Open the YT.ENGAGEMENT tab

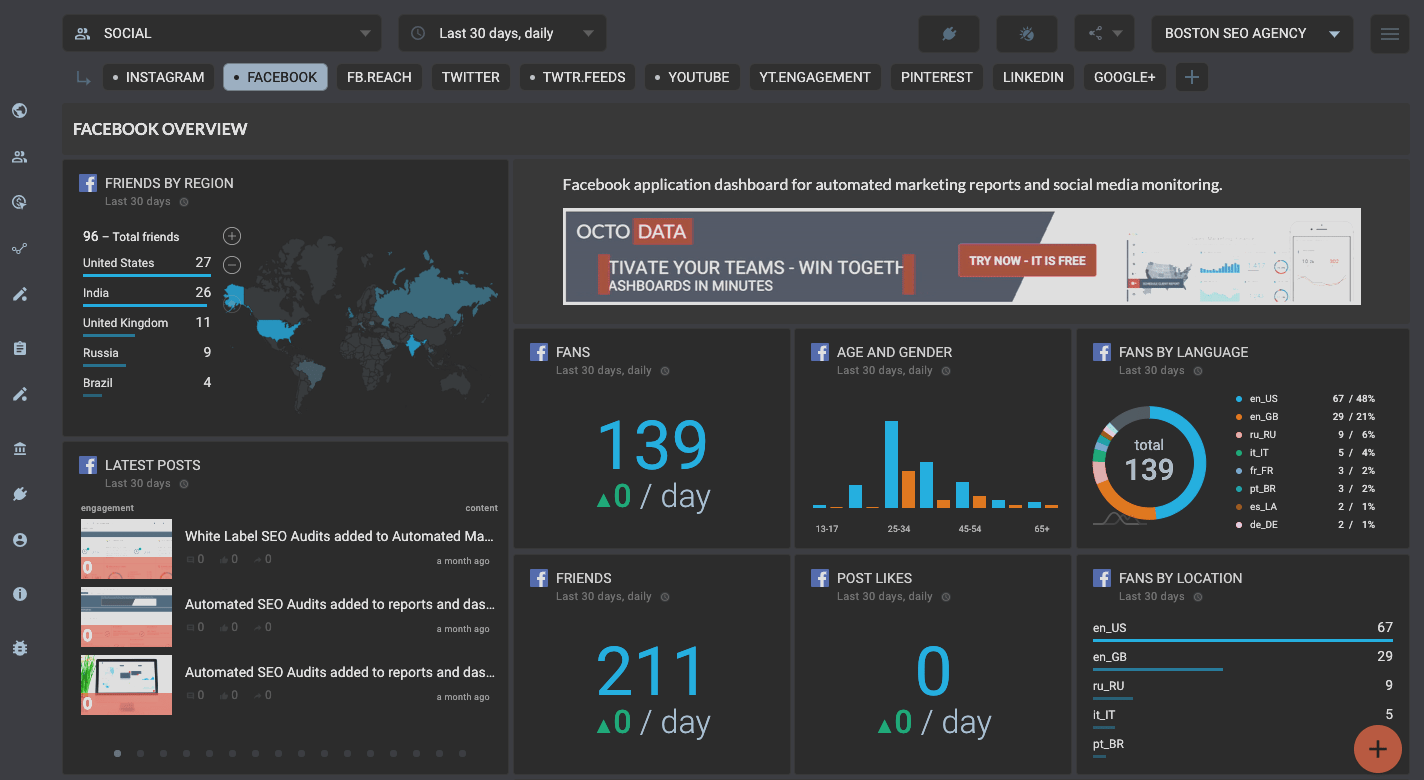(815, 77)
